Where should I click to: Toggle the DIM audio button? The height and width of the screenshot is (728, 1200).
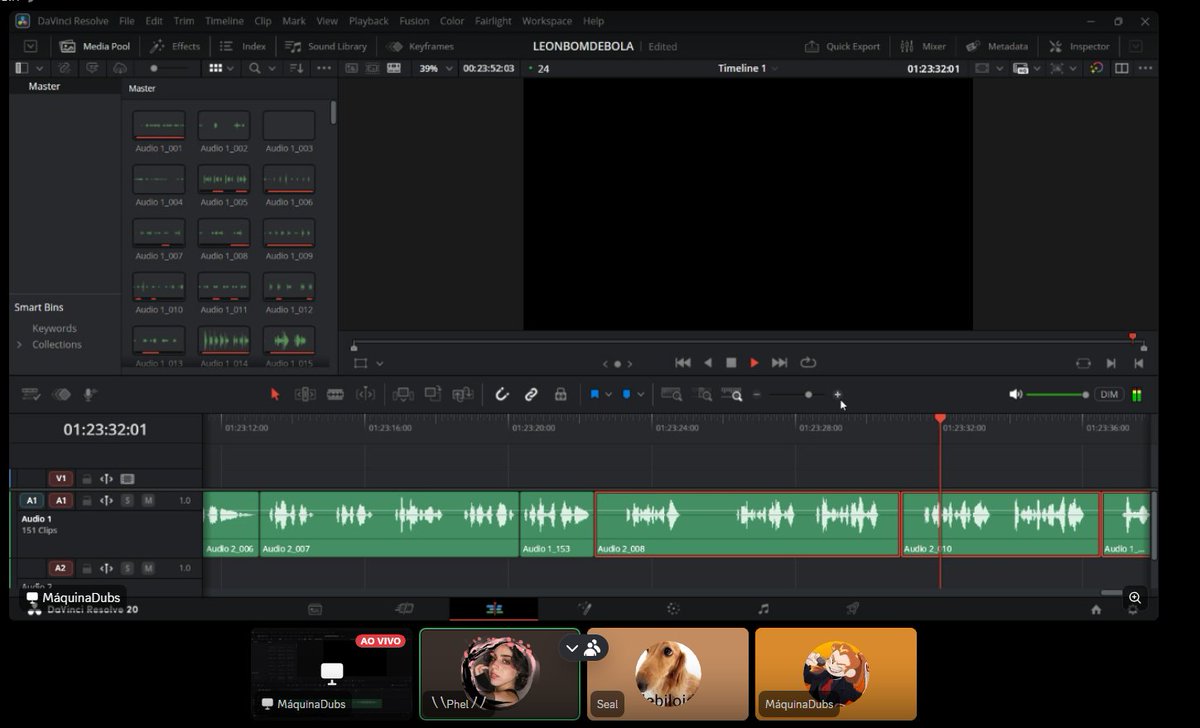pyautogui.click(x=1109, y=394)
